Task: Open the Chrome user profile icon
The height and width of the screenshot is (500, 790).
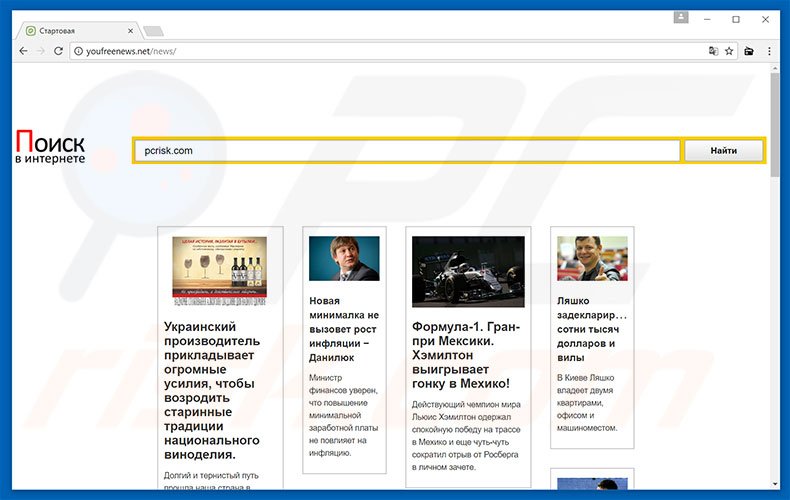Action: point(681,18)
